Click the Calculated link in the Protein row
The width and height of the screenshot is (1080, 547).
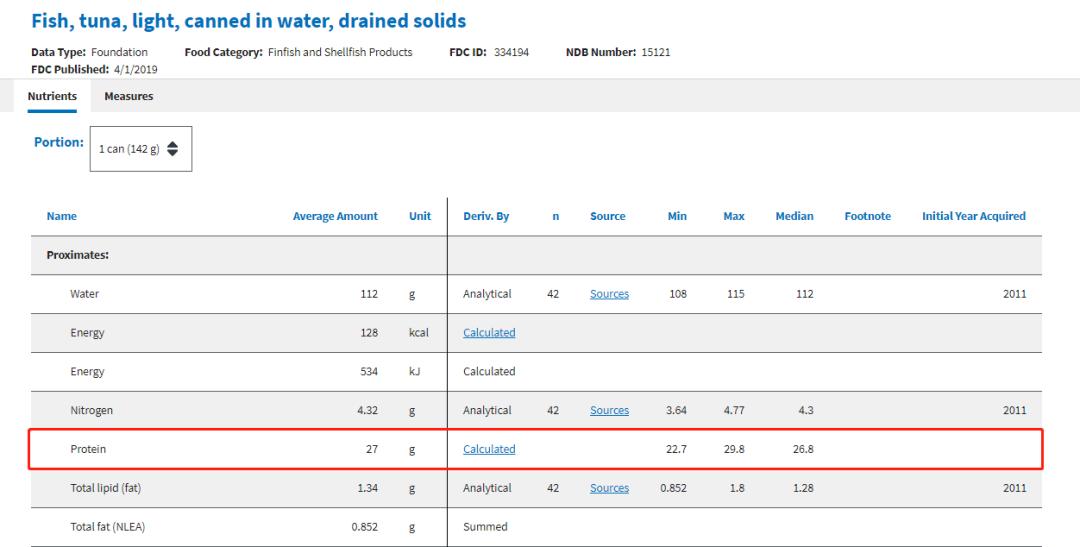489,450
